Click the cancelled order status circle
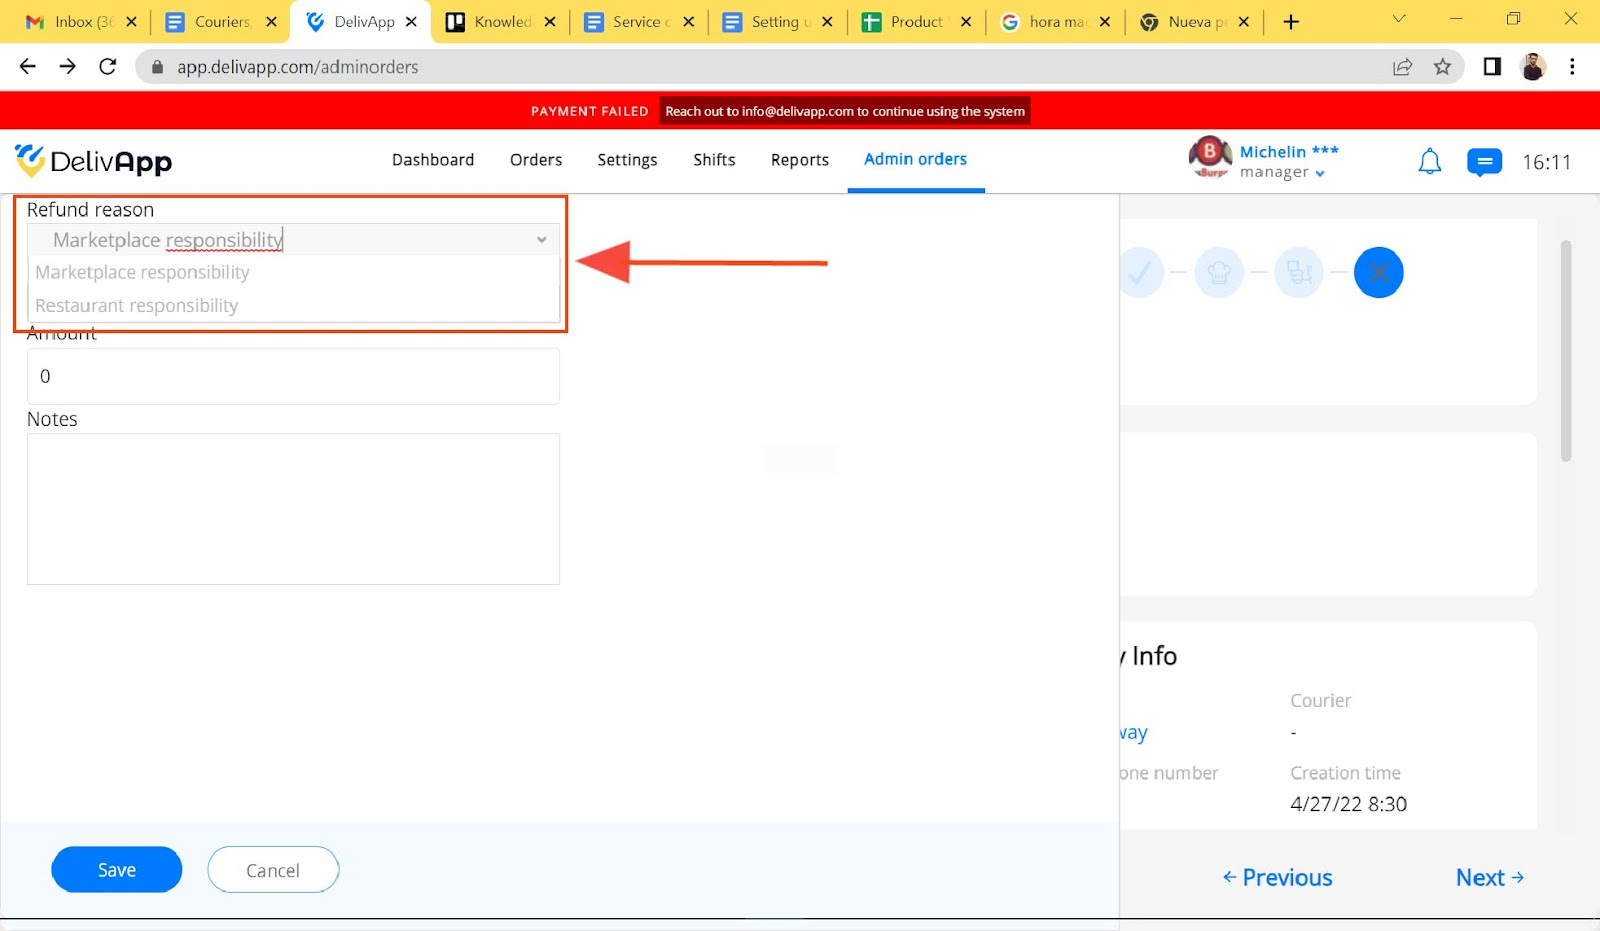Screen dimensions: 1600x931 [x=1378, y=272]
